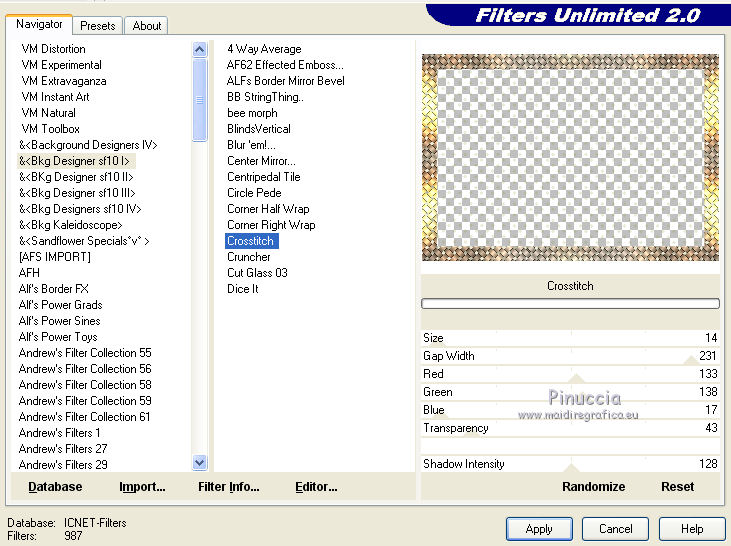Select VM Toolbox category
Image resolution: width=731 pixels, height=546 pixels.
pyautogui.click(x=51, y=129)
